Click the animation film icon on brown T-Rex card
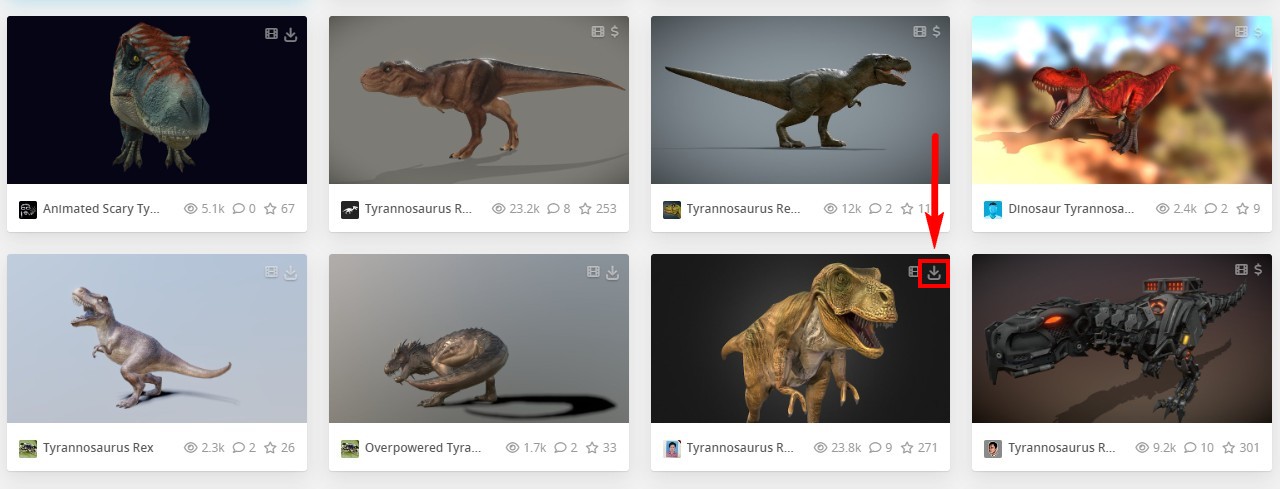 point(597,32)
